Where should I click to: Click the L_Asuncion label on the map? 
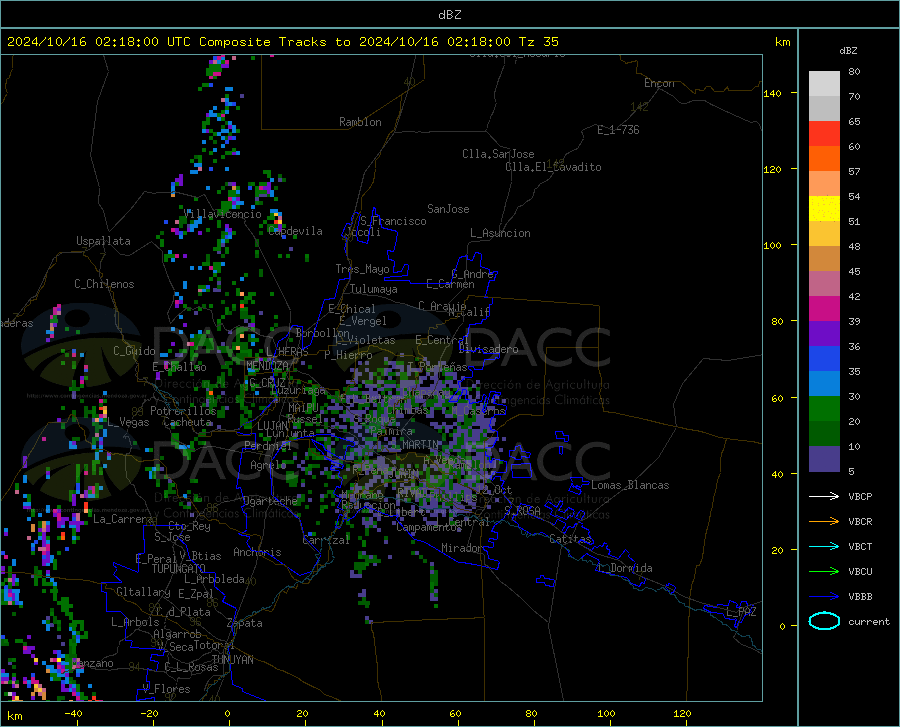(x=500, y=233)
